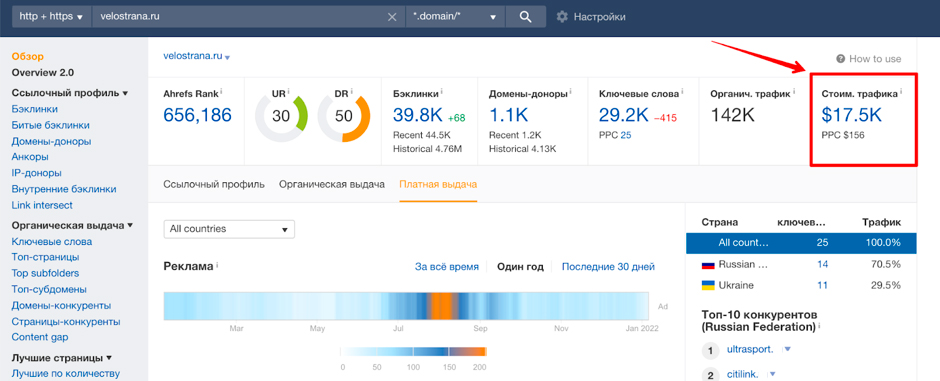Image resolution: width=940 pixels, height=381 pixels.
Task: Expand the arrow next to ultrasport competitor
Action: click(787, 349)
